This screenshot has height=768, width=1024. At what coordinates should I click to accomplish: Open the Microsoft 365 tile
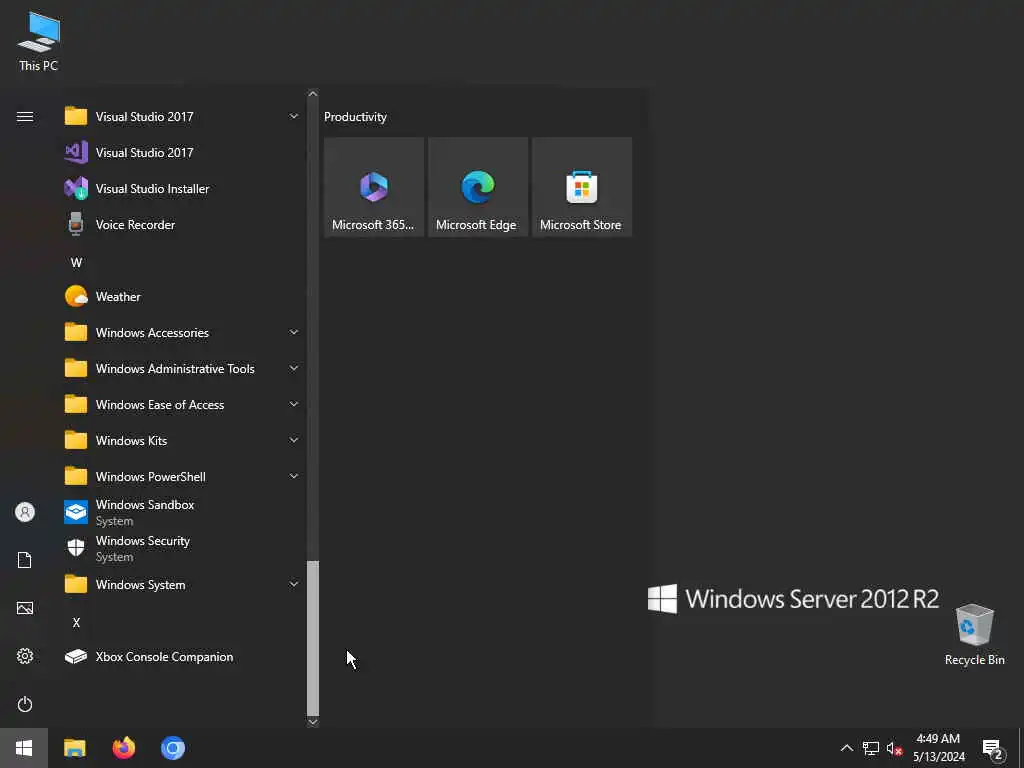pyautogui.click(x=374, y=187)
